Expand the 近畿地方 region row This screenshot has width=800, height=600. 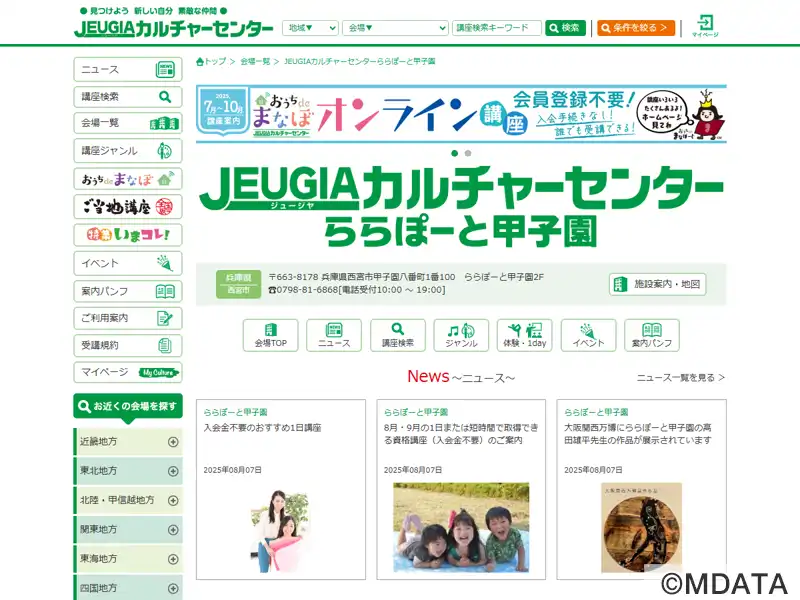[x=128, y=442]
